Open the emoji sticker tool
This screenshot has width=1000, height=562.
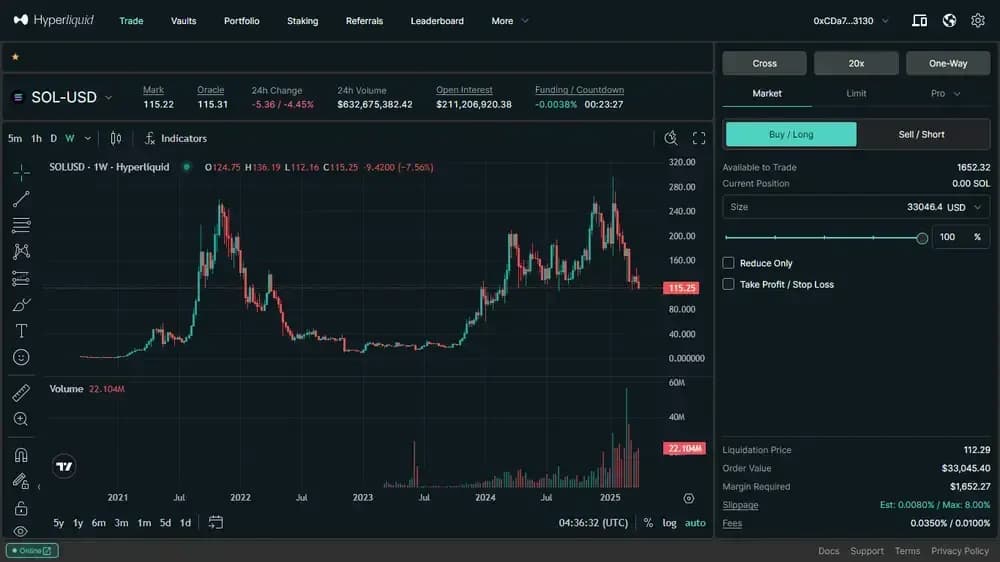pyautogui.click(x=21, y=357)
